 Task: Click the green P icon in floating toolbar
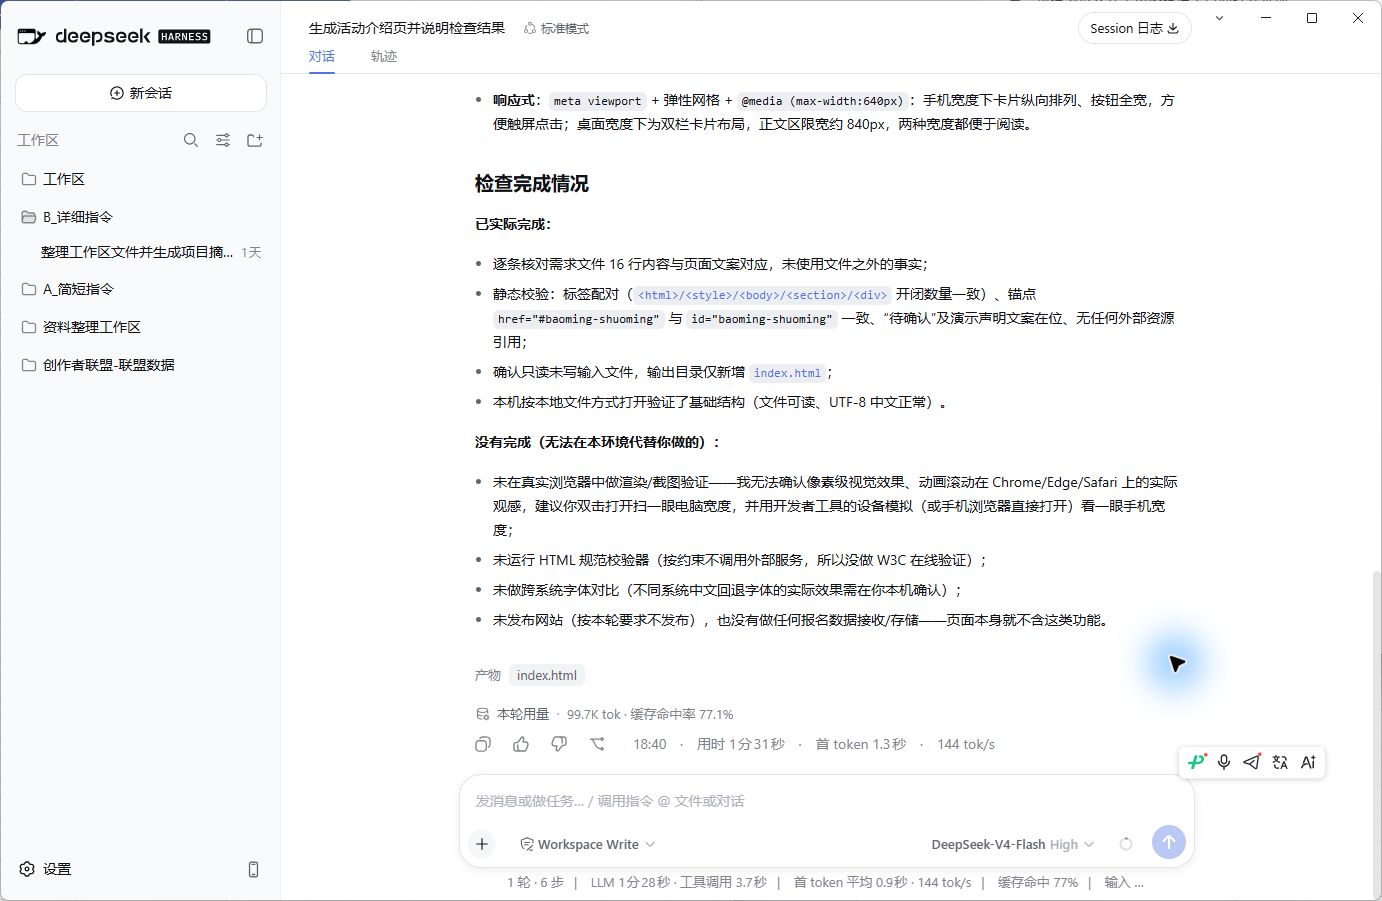(1197, 762)
